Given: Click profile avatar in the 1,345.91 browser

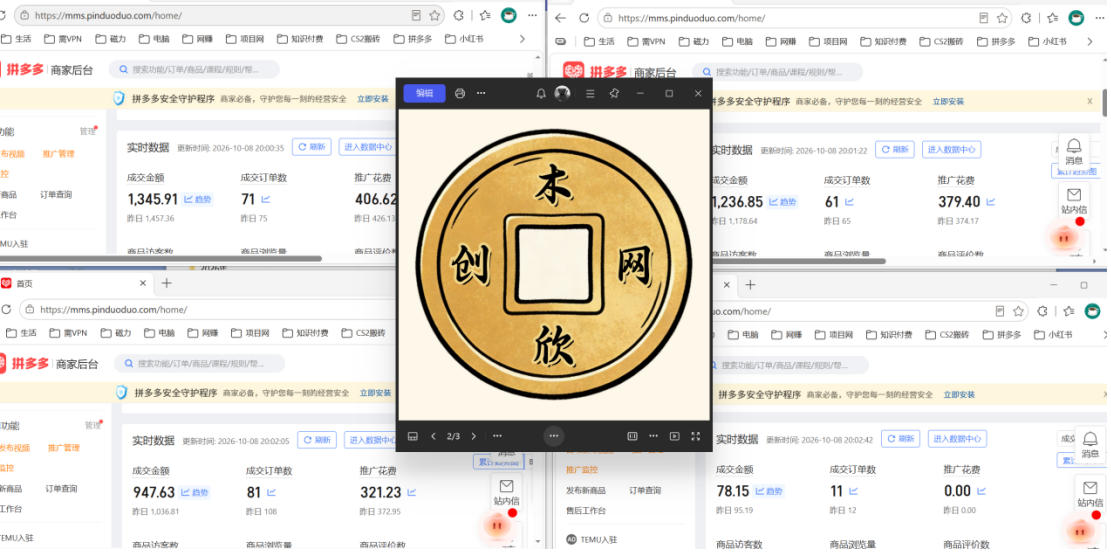Looking at the screenshot, I should pyautogui.click(x=509, y=15).
